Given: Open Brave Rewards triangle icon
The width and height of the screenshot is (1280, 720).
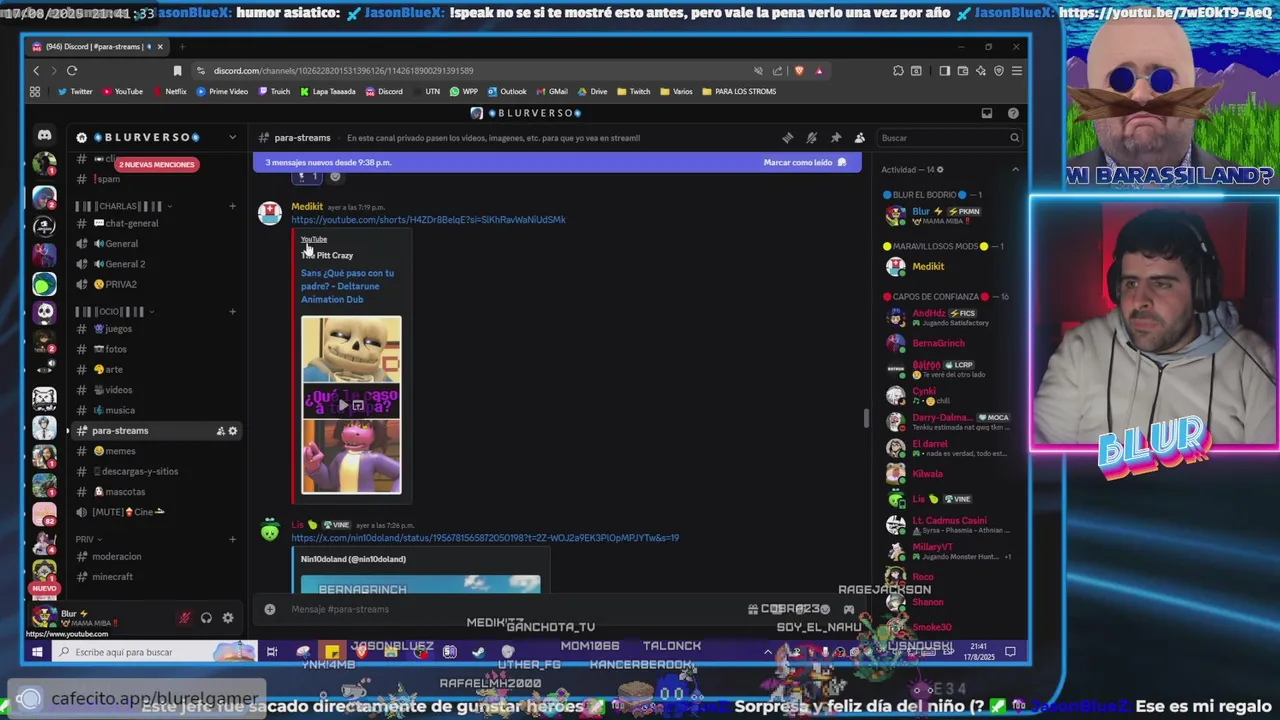Looking at the screenshot, I should [819, 70].
